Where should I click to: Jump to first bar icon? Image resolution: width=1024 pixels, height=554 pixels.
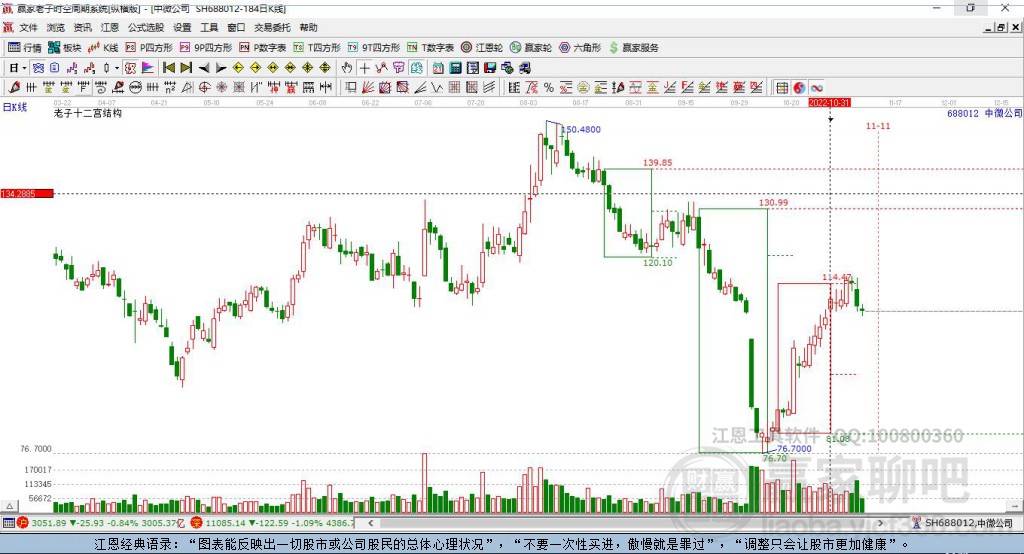pyautogui.click(x=168, y=68)
